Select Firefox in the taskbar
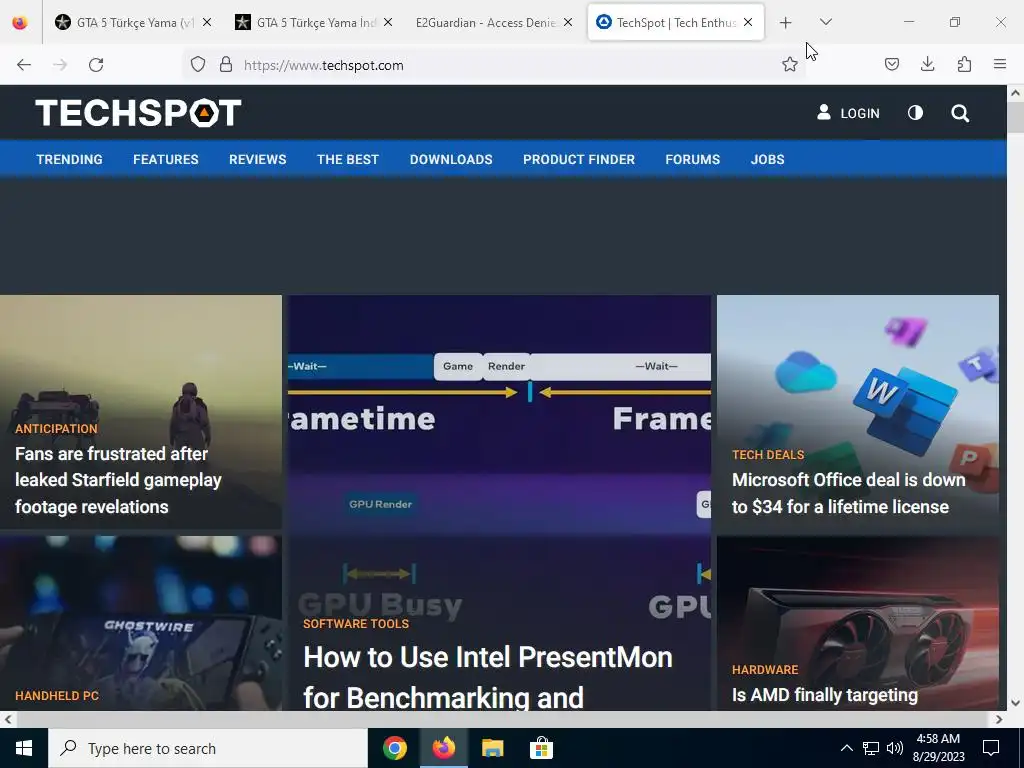Image resolution: width=1024 pixels, height=768 pixels. coord(443,748)
